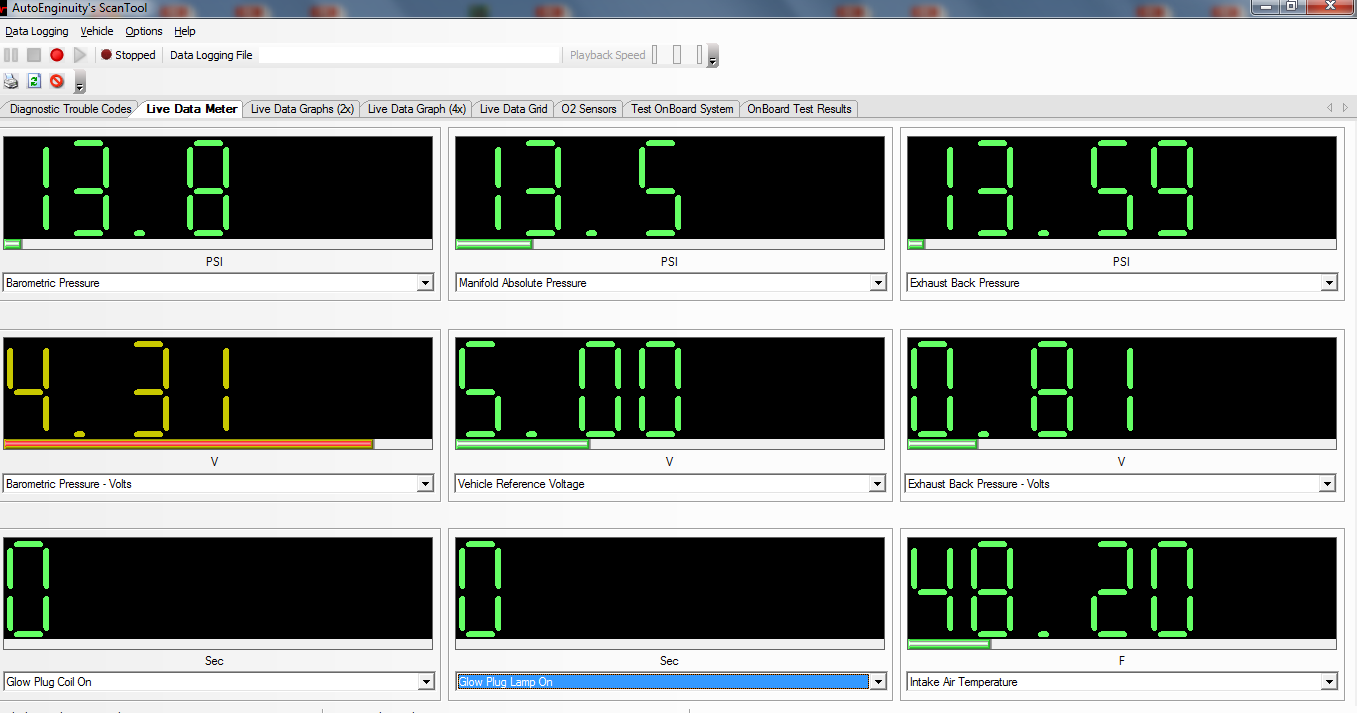Open the Exhaust Back Pressure - Volts dropdown
1357x713 pixels.
click(1327, 484)
